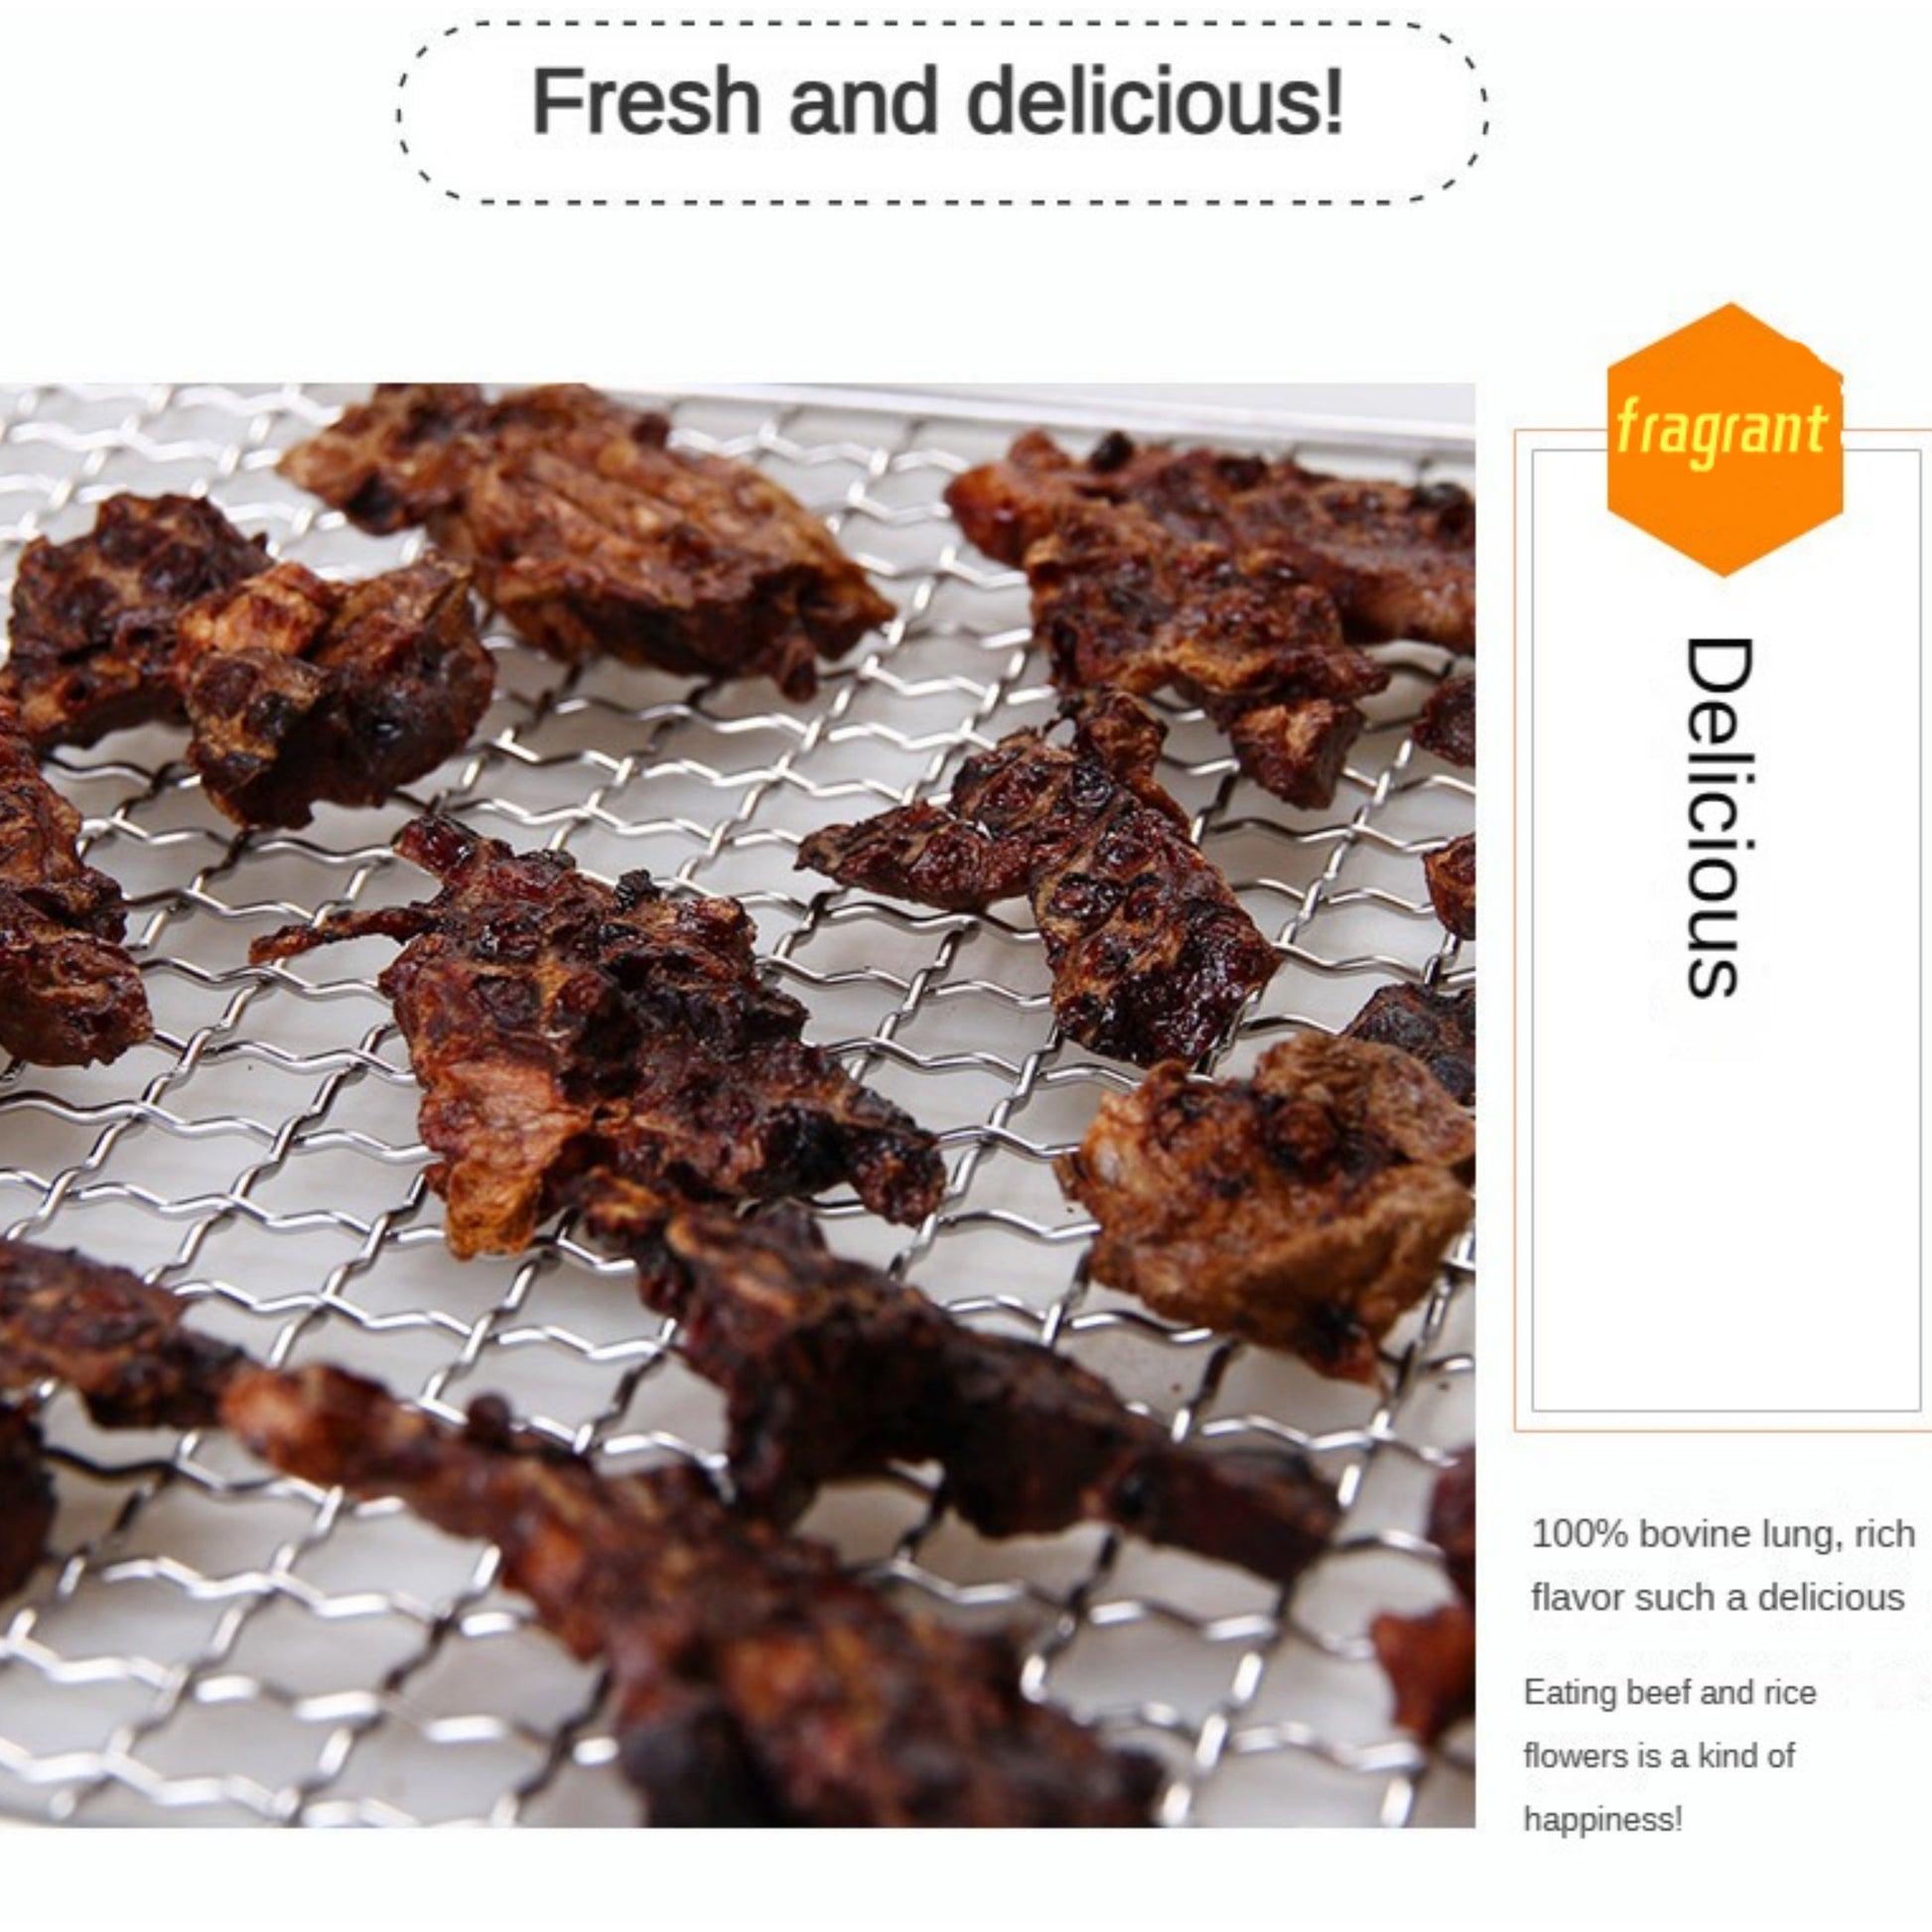Click the empty white area below Delicious text
The width and height of the screenshot is (1932, 1932).
[x=1724, y=1200]
